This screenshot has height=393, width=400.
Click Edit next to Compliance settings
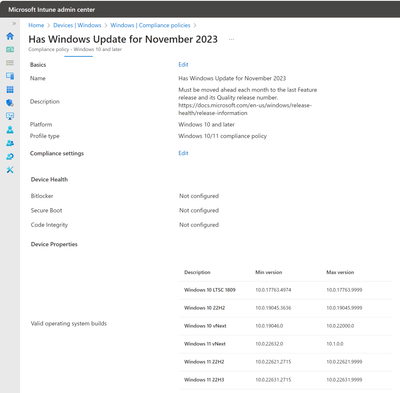click(x=183, y=153)
